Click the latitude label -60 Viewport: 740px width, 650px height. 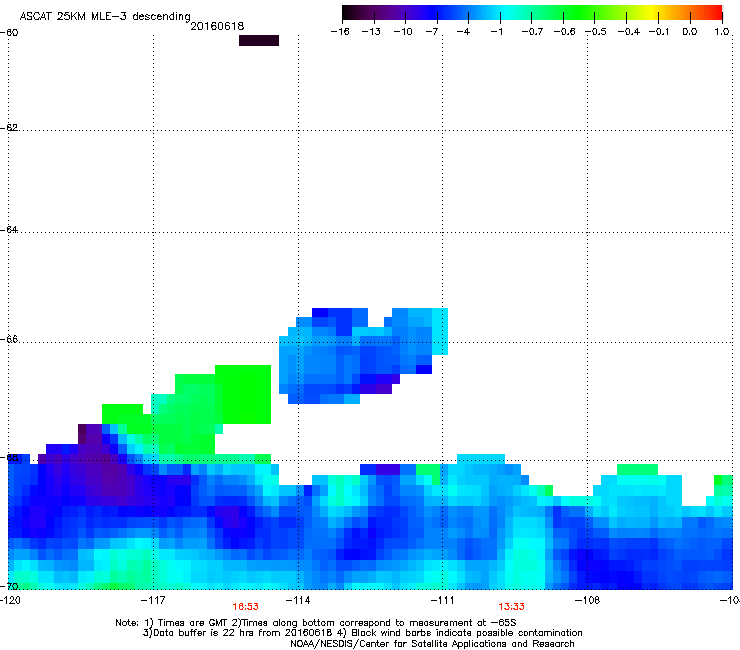point(9,33)
